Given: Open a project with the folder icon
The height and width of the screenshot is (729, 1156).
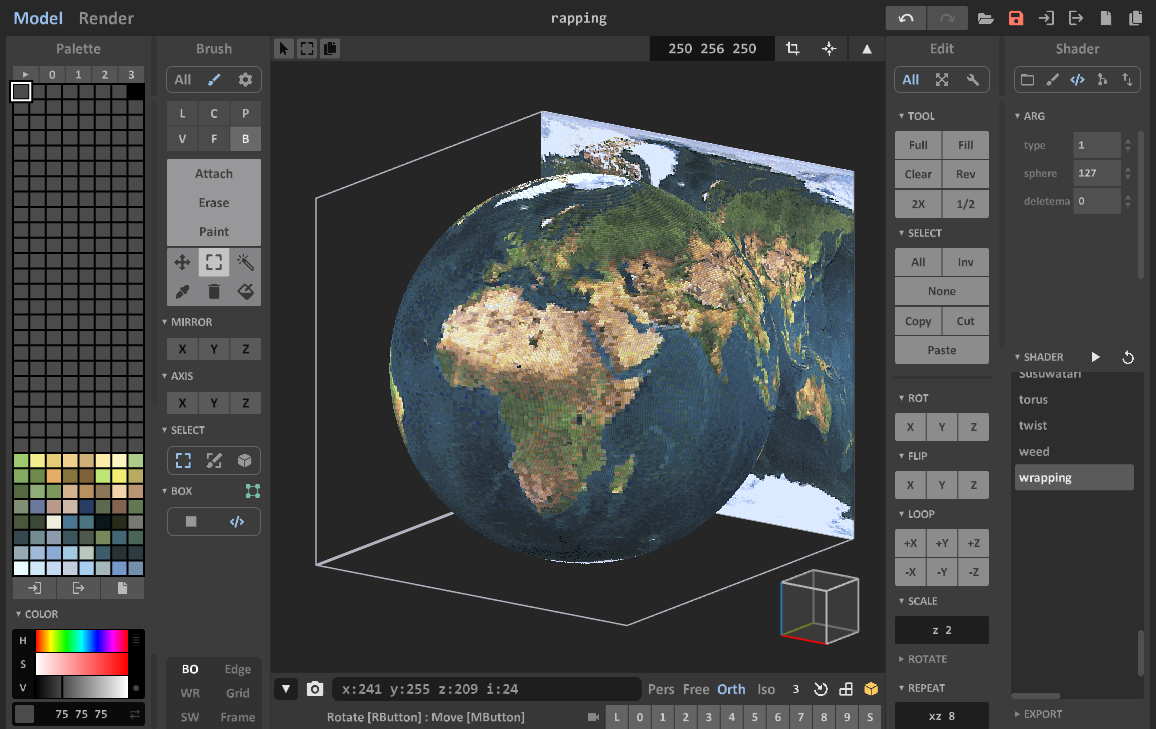Looking at the screenshot, I should (x=986, y=18).
